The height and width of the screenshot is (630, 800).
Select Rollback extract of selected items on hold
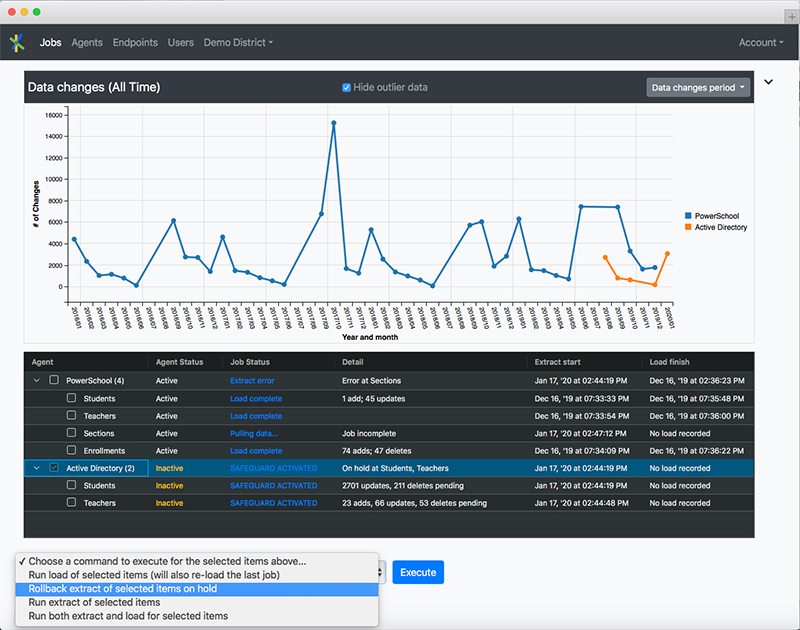(x=122, y=589)
